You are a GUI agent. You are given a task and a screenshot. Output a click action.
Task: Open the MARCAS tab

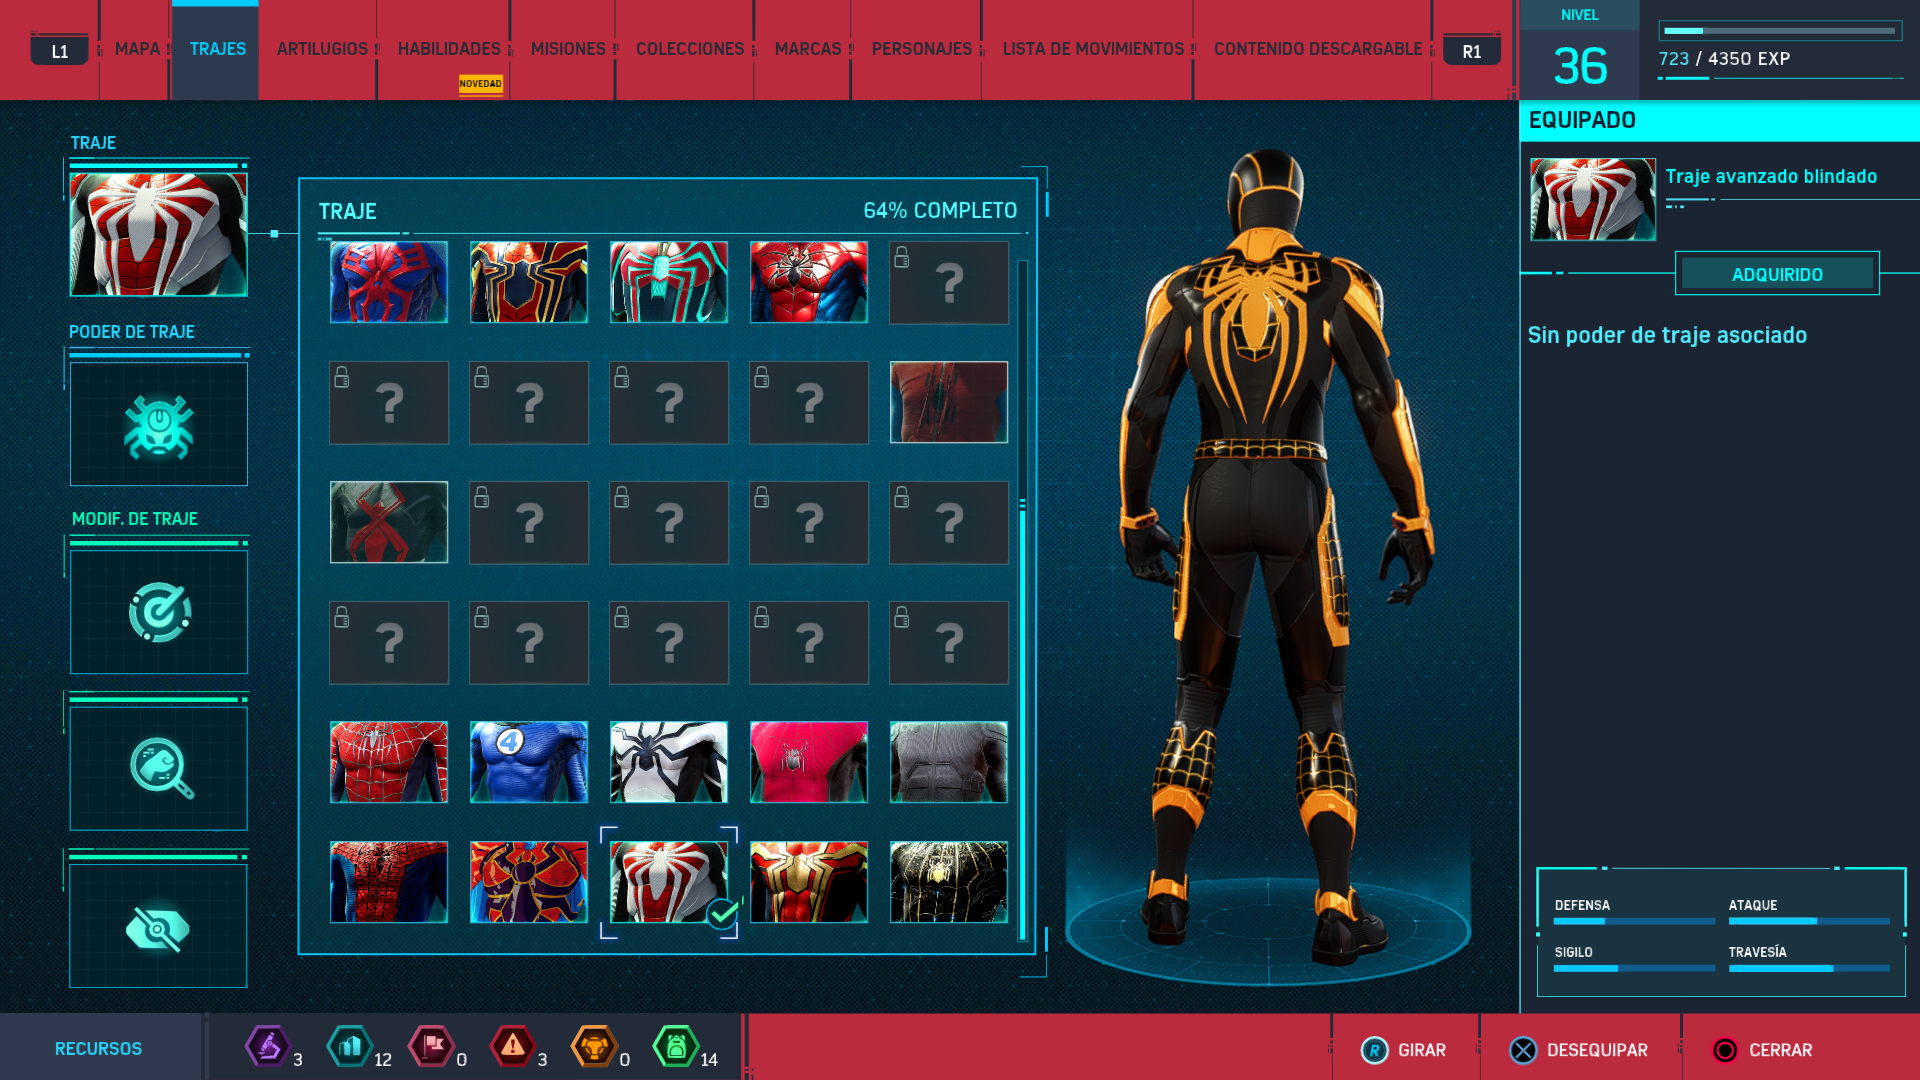click(808, 49)
